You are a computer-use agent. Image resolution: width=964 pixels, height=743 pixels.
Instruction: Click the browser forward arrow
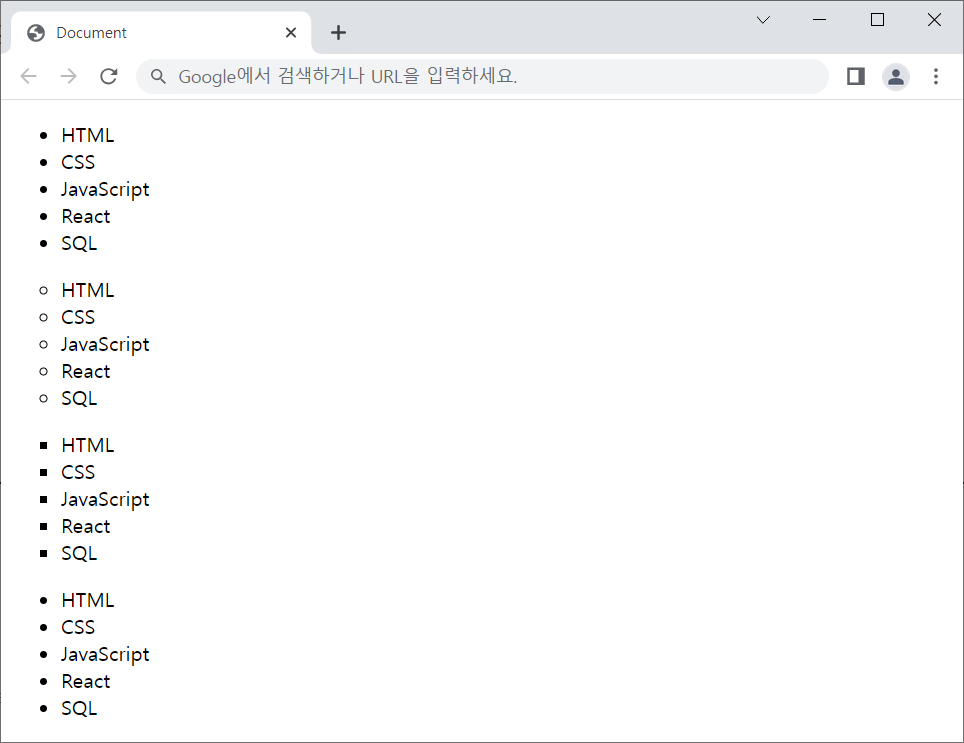[x=68, y=76]
